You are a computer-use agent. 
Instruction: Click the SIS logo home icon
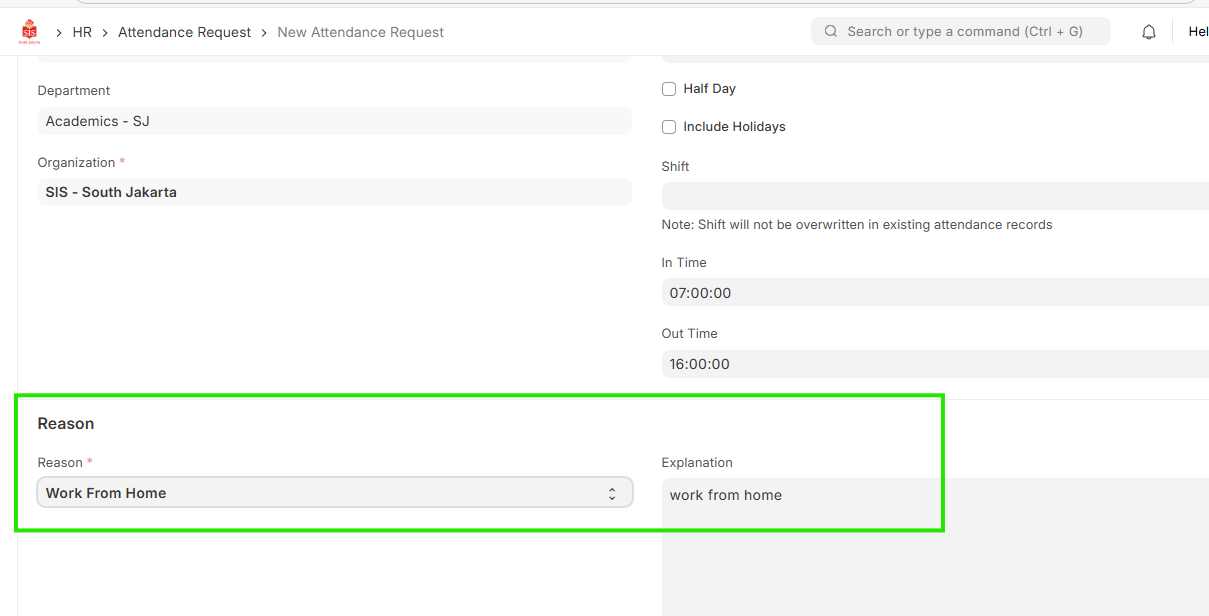point(30,32)
